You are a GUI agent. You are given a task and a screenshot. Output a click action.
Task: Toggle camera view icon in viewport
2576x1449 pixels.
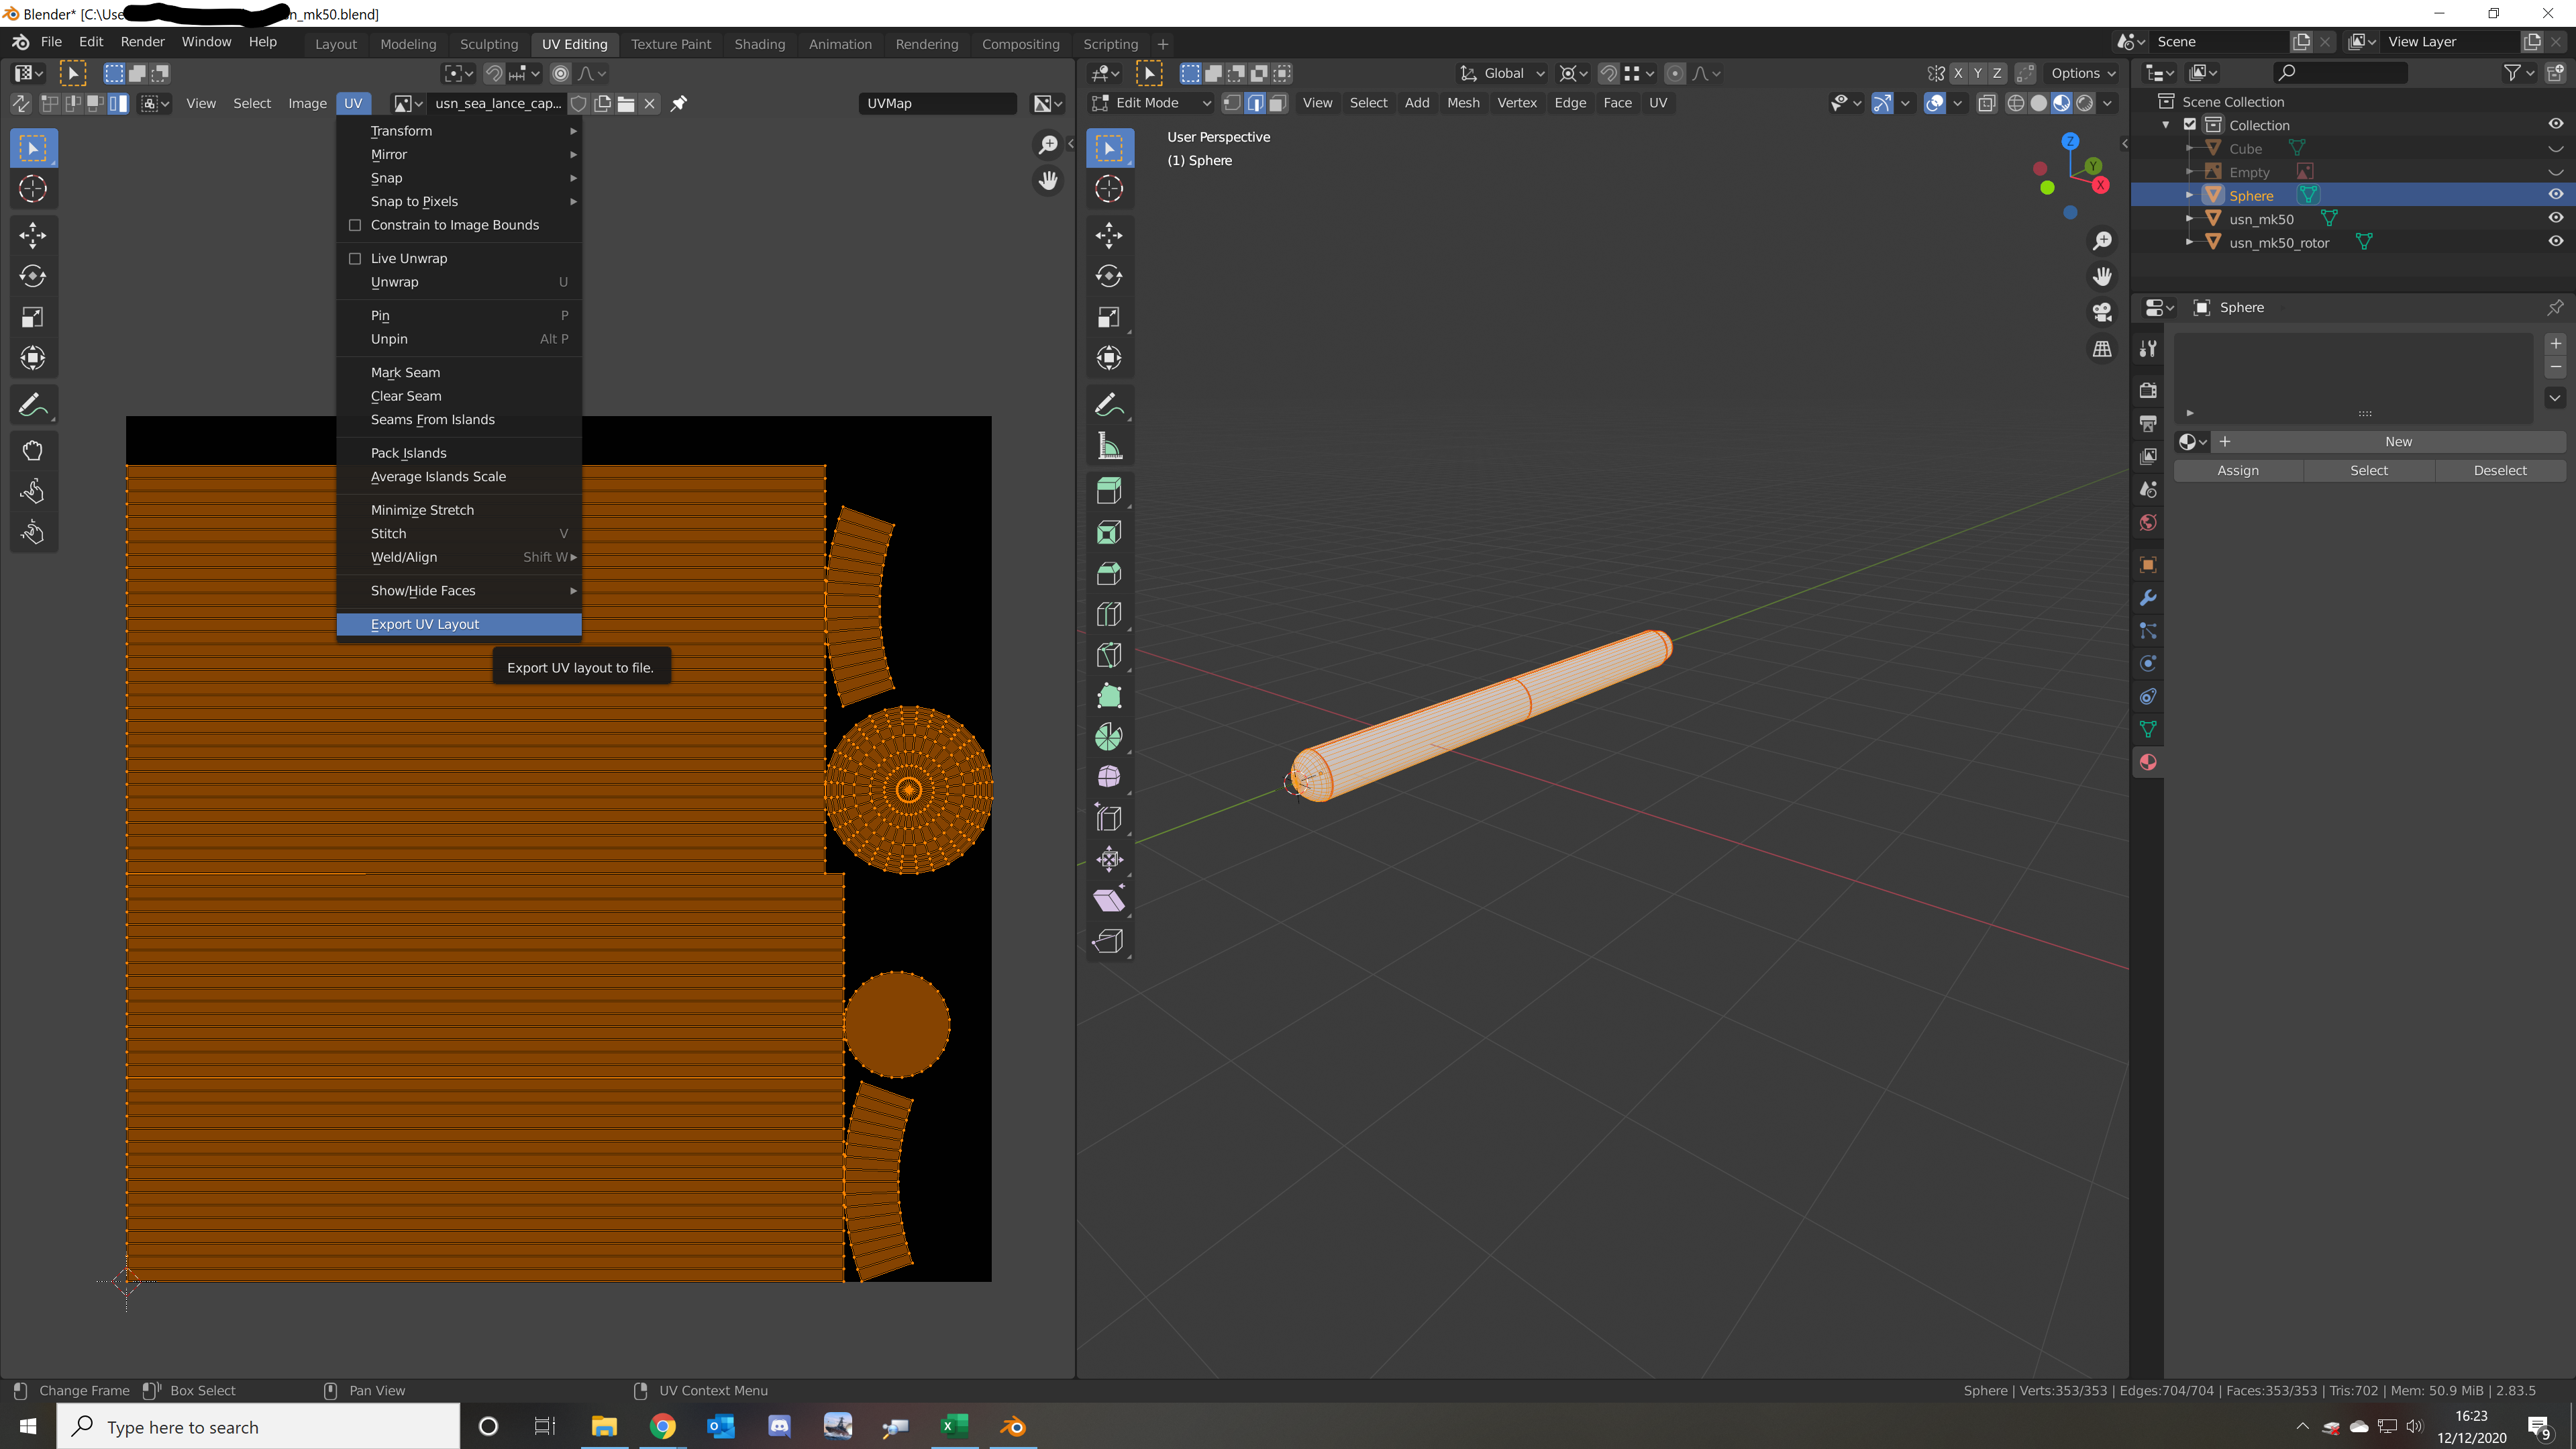click(x=2102, y=312)
